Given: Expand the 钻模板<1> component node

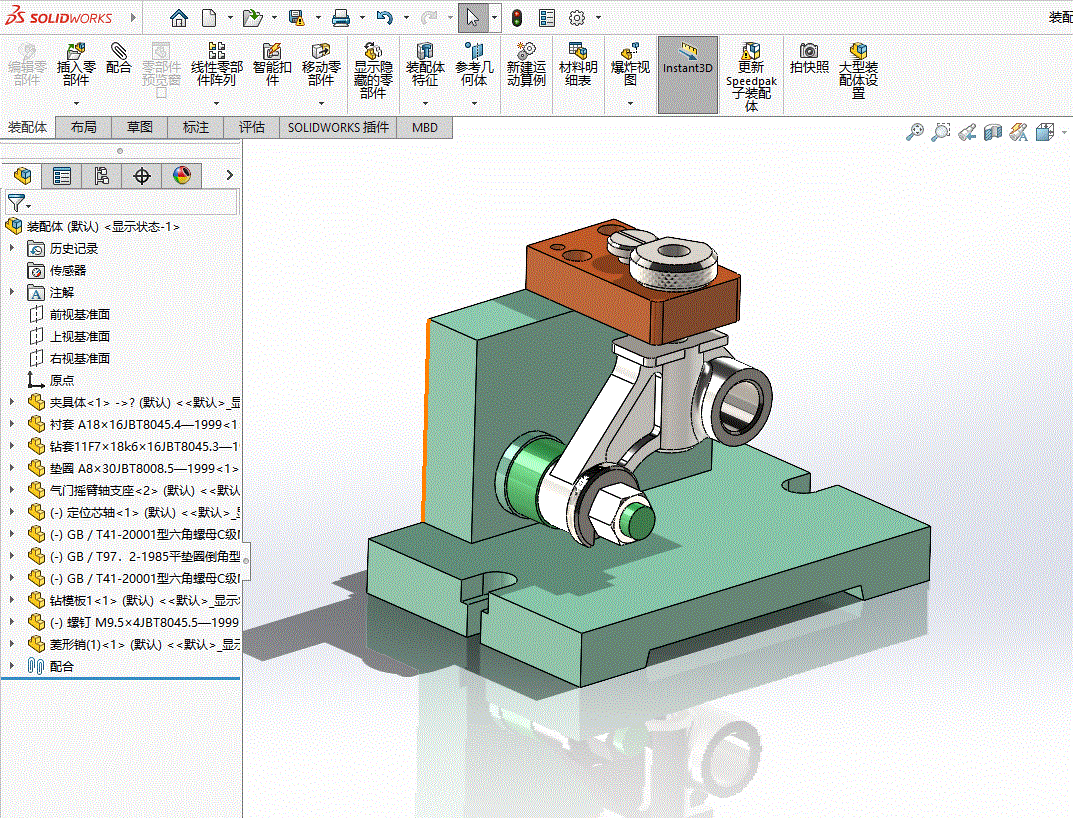Looking at the screenshot, I should click(12, 600).
